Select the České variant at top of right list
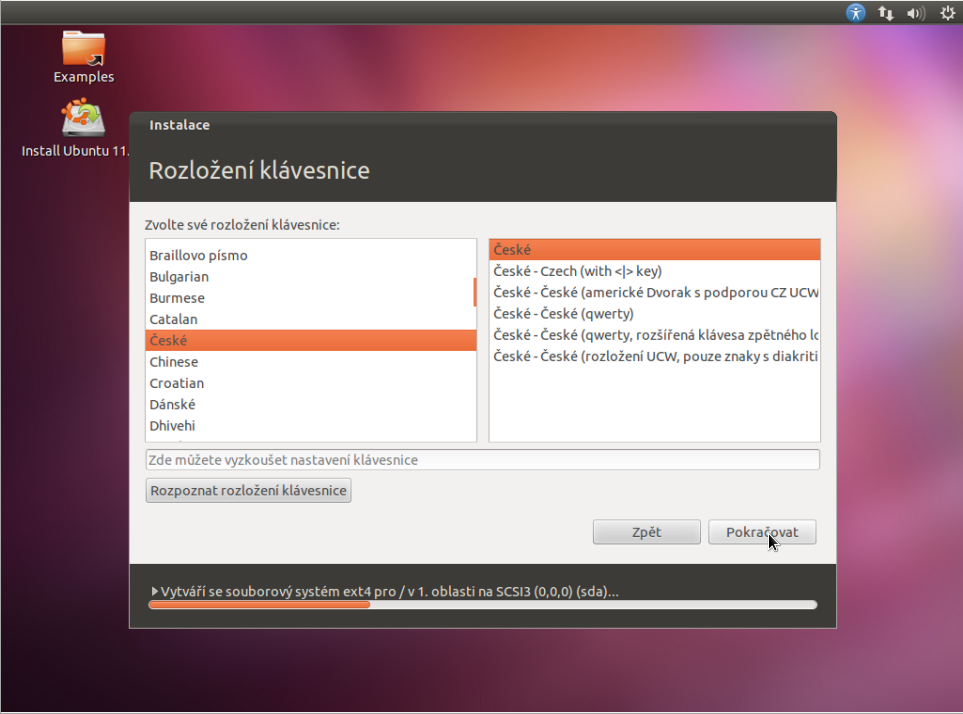 tap(654, 250)
